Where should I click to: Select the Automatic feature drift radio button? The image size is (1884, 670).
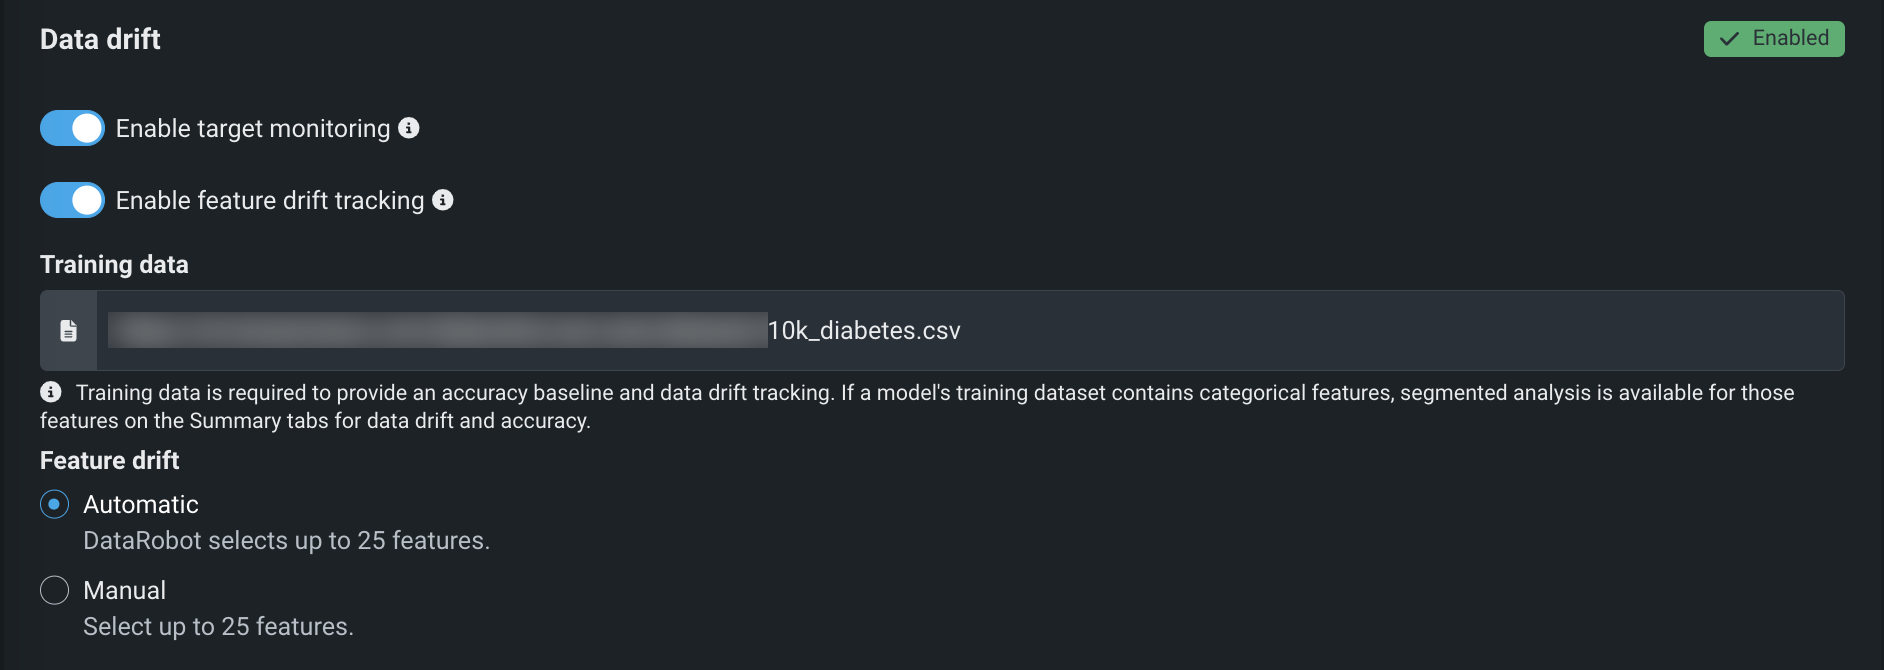pyautogui.click(x=55, y=504)
